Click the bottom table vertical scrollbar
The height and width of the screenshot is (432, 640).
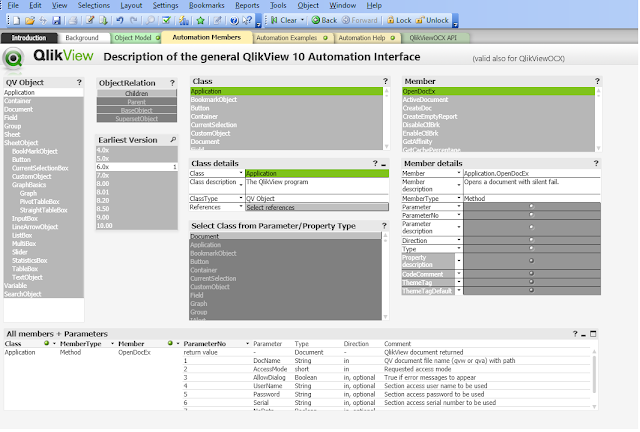[x=594, y=378]
